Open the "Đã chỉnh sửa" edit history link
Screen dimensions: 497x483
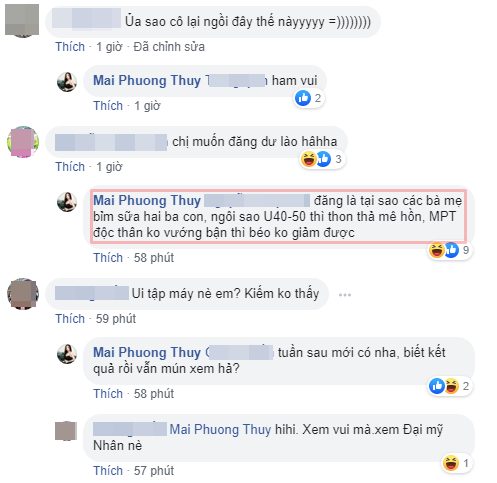coord(169,47)
